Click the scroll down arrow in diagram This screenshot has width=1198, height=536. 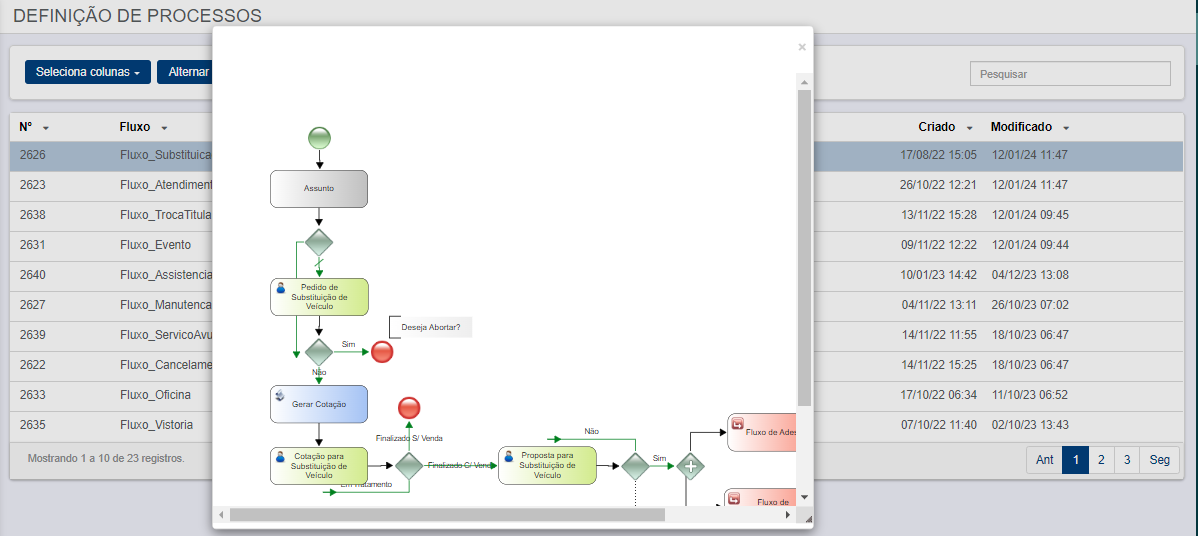[x=804, y=497]
